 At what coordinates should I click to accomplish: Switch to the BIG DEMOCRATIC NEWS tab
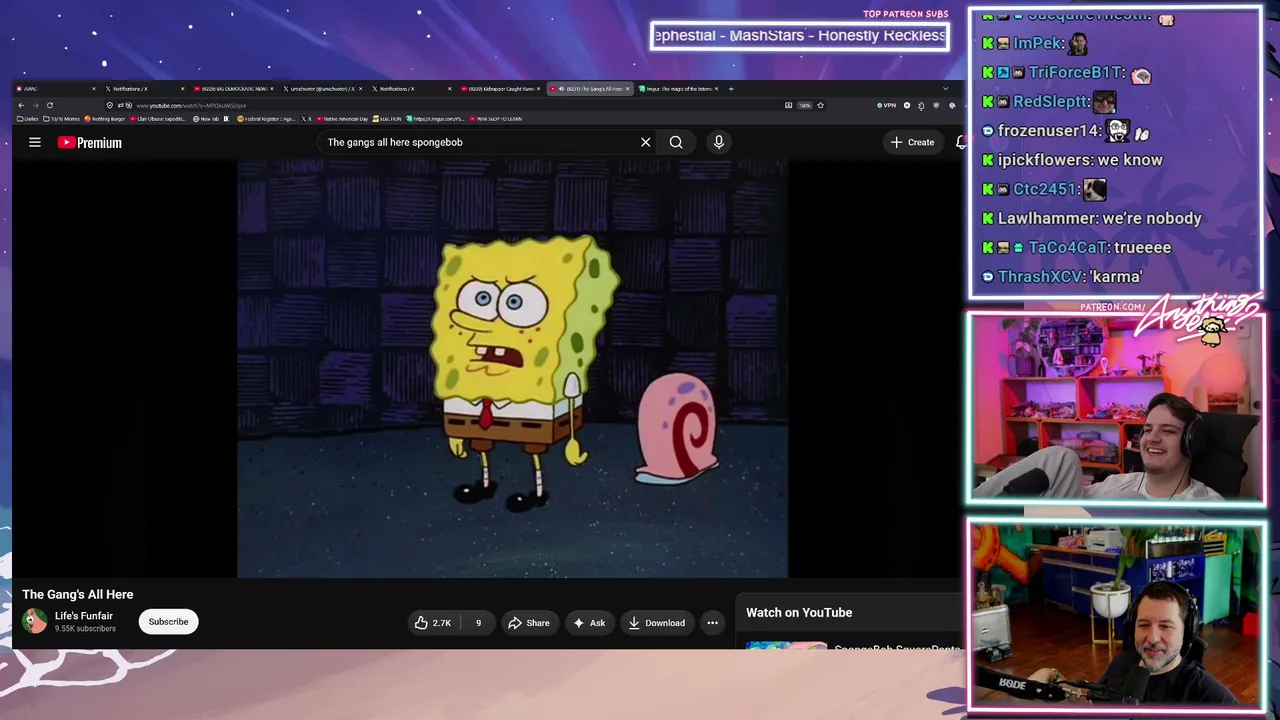pyautogui.click(x=232, y=89)
